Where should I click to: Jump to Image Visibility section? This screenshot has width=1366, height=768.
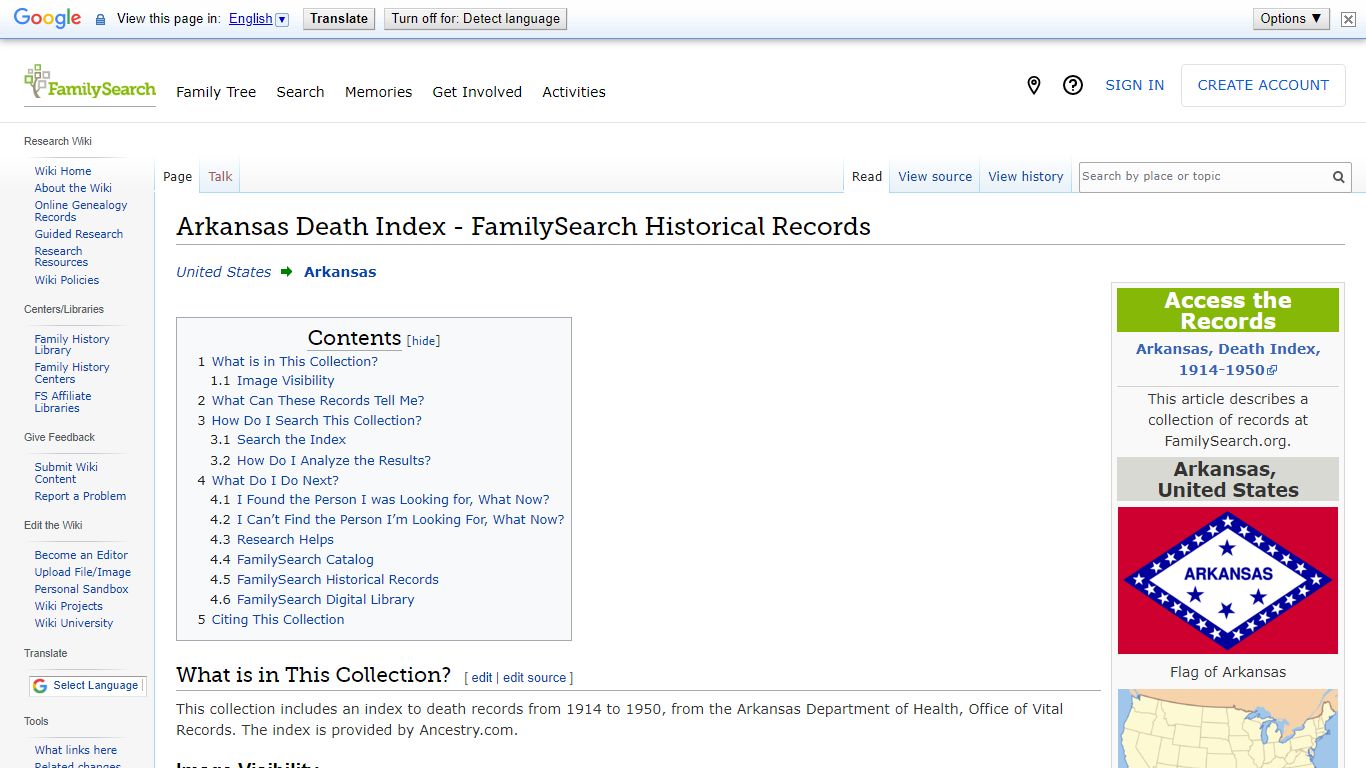pyautogui.click(x=286, y=381)
